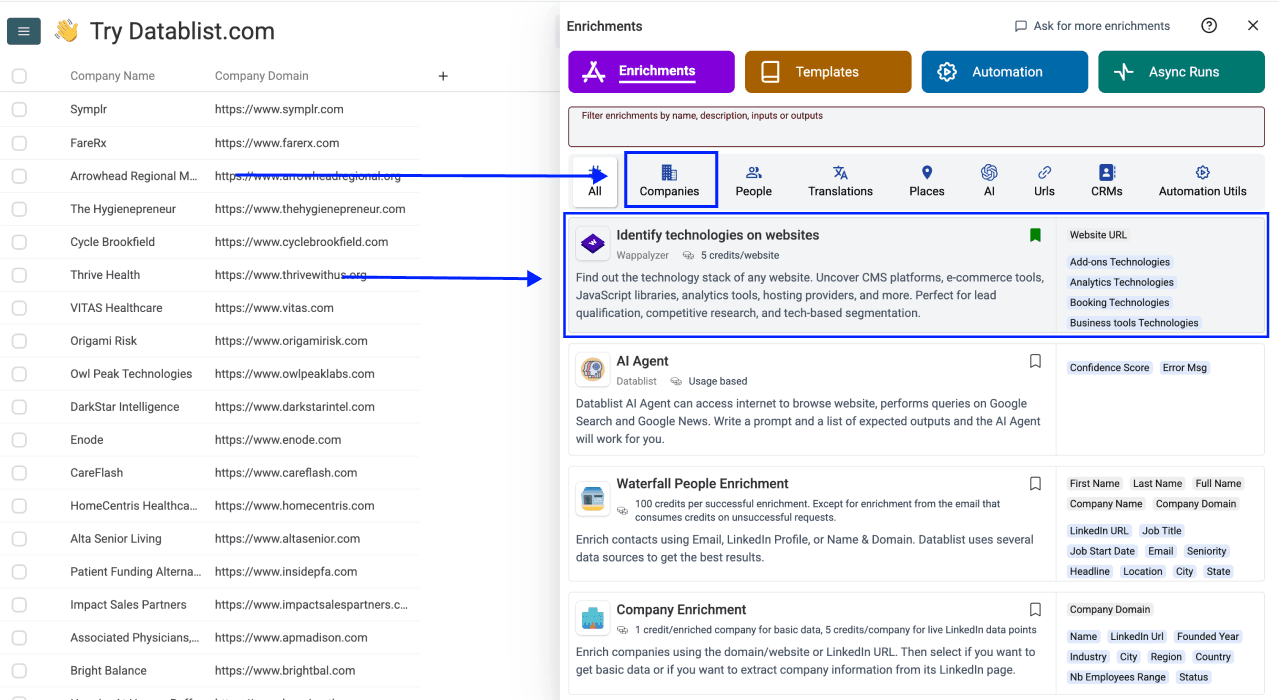Open the hamburger menu button

point(23,31)
